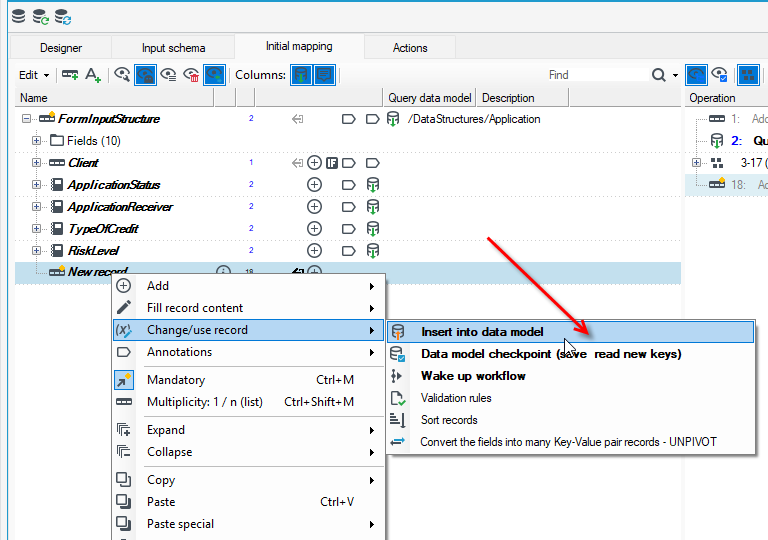Viewport: 768px width, 540px height.
Task: Collapse the FormInputStructure tree node
Action: coord(26,119)
